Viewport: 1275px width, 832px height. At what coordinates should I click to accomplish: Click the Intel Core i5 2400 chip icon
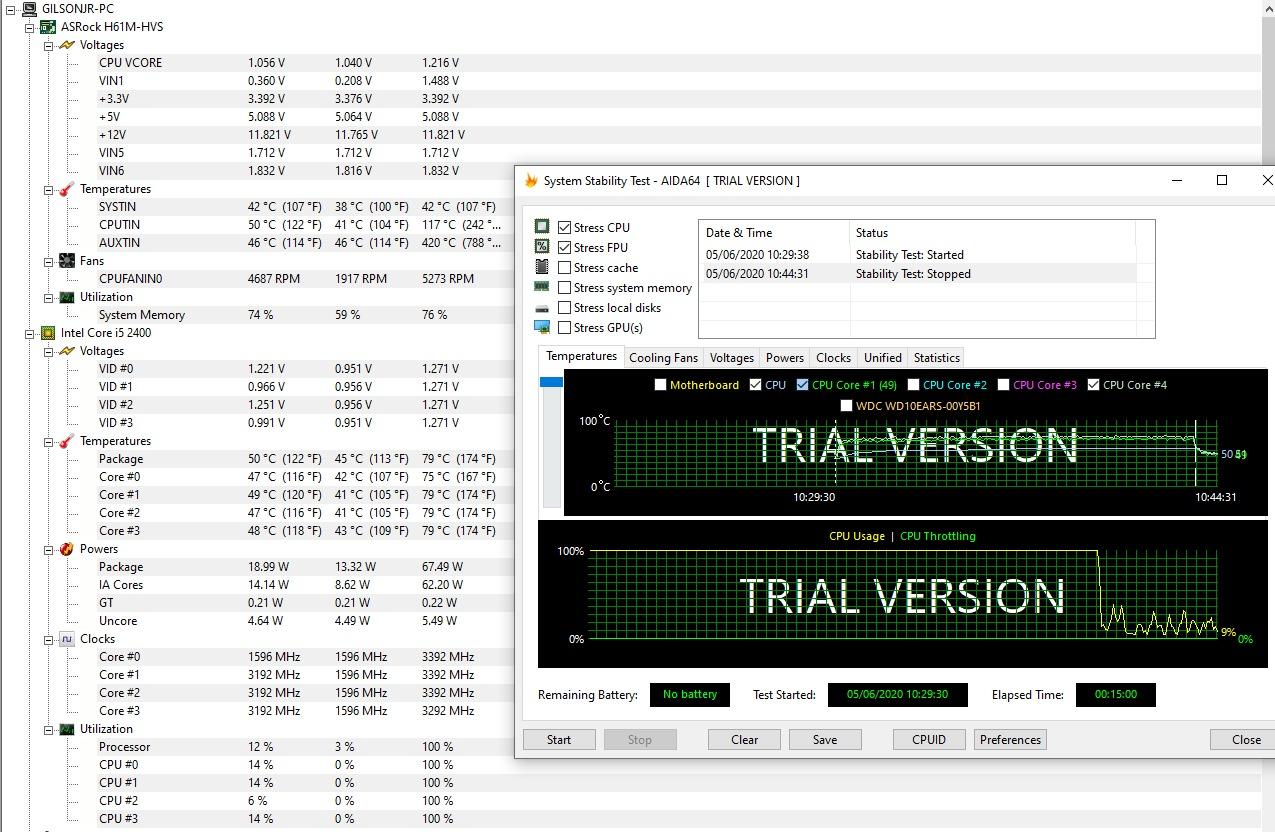pyautogui.click(x=48, y=333)
